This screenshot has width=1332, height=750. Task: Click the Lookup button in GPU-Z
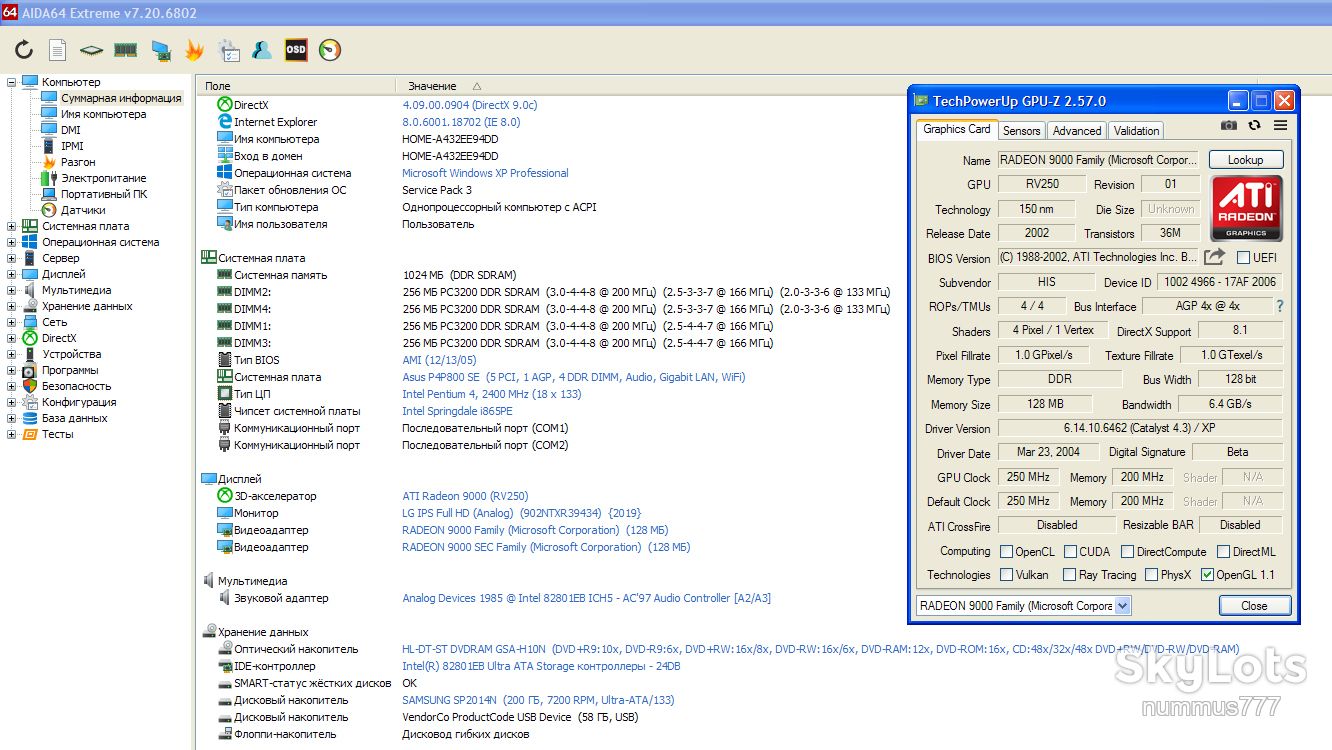coord(1246,159)
